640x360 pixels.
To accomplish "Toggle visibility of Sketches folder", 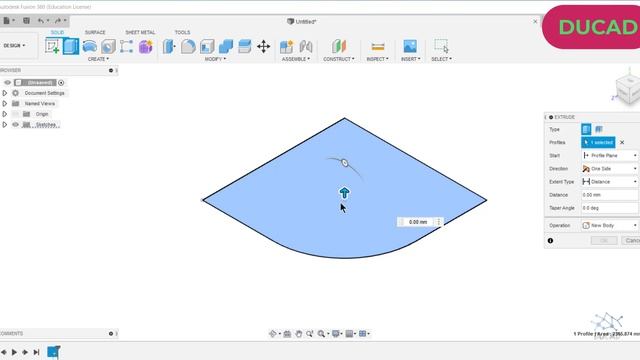I will click(x=16, y=124).
